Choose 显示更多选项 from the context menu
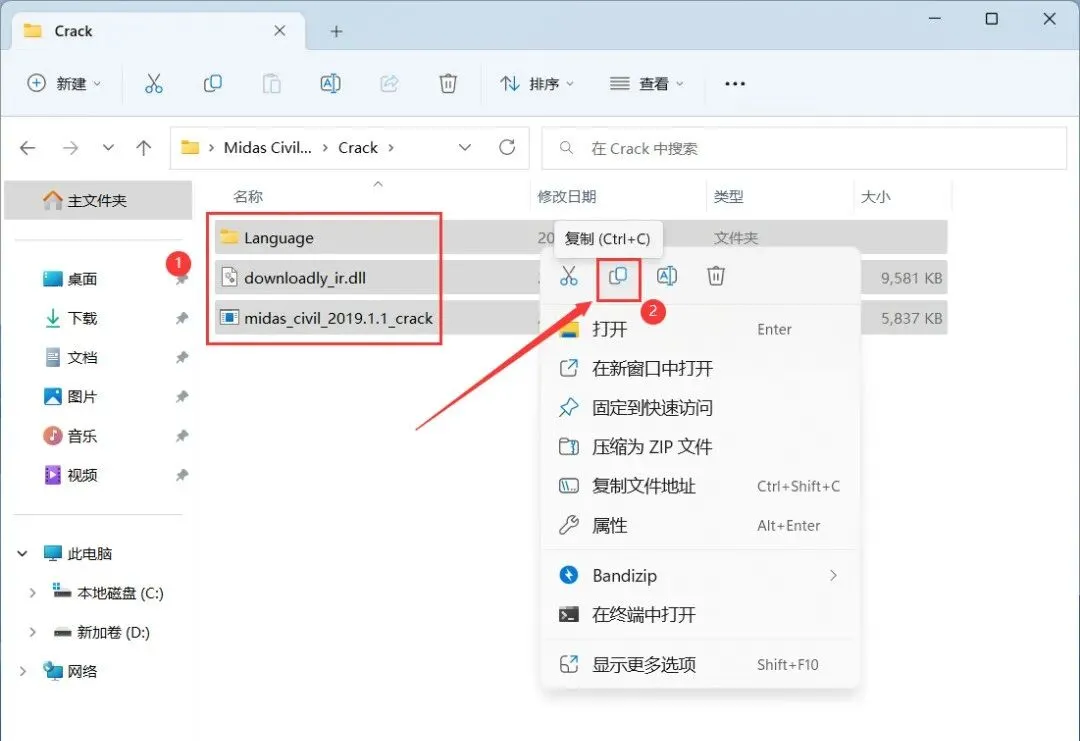 (700, 665)
